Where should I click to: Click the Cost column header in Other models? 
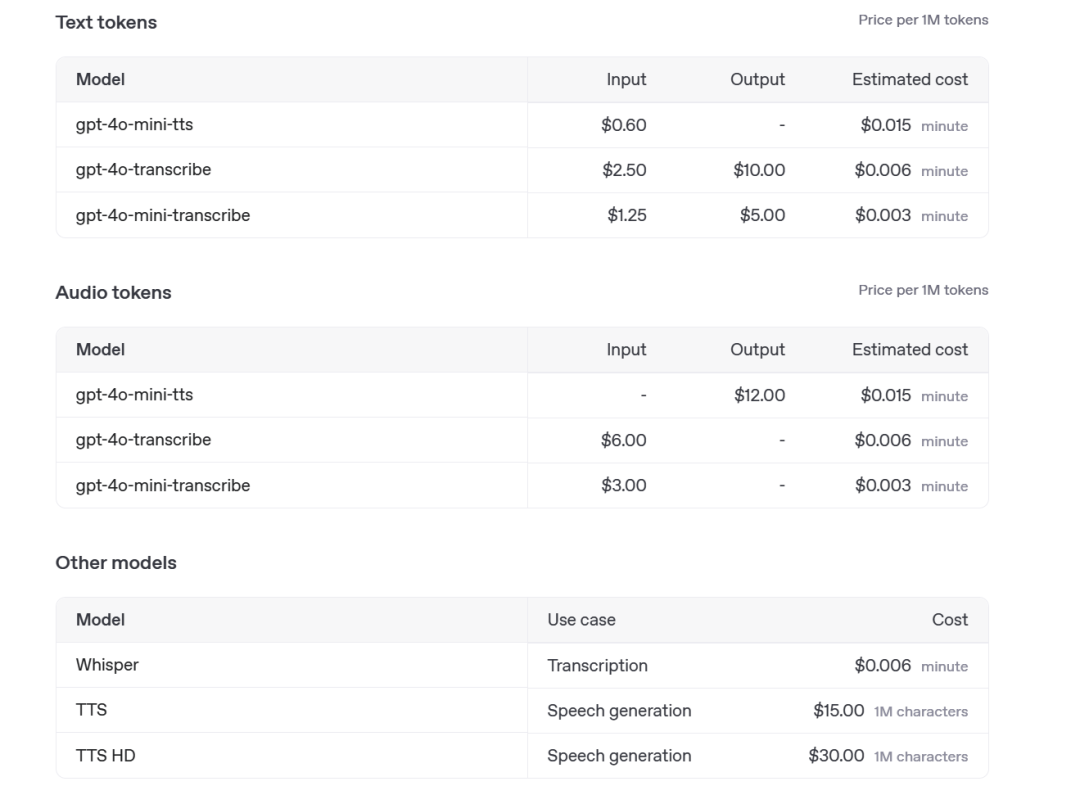coord(950,619)
